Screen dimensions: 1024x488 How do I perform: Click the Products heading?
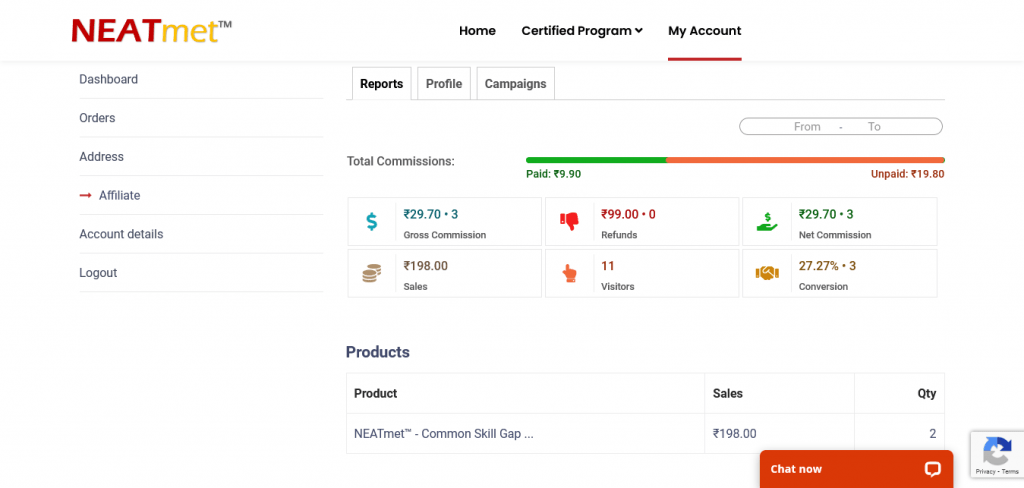pos(377,352)
